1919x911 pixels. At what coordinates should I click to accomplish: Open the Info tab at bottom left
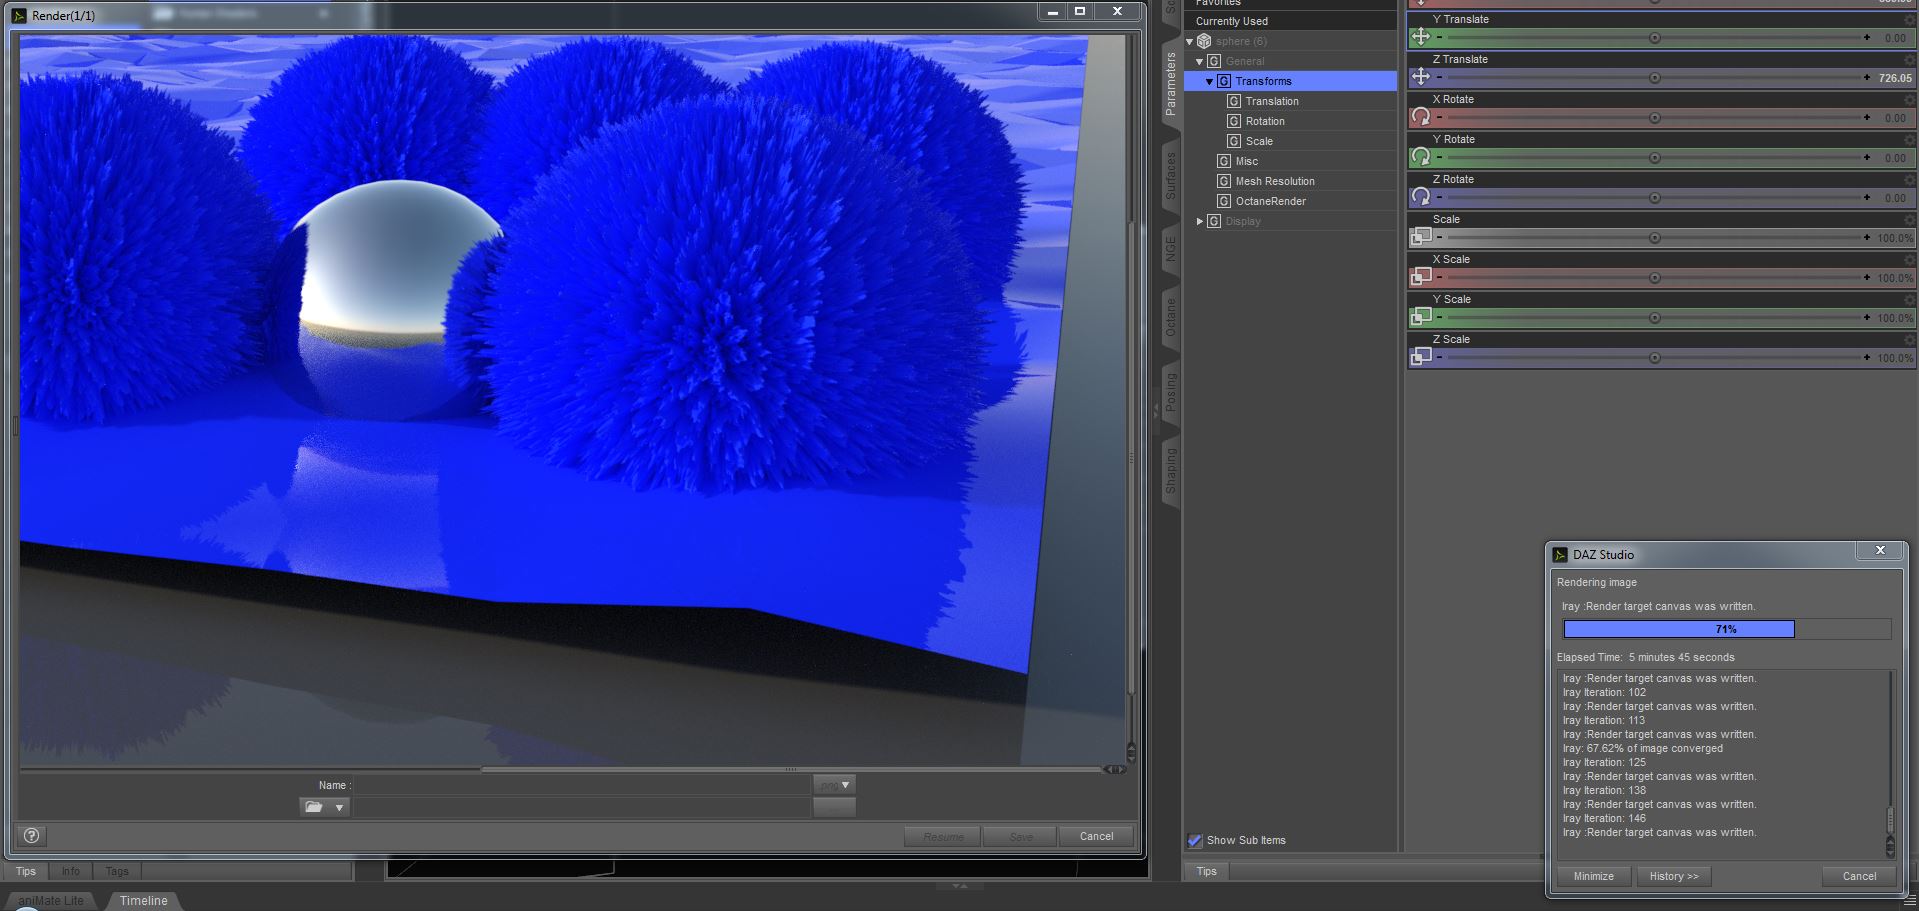coord(70,871)
